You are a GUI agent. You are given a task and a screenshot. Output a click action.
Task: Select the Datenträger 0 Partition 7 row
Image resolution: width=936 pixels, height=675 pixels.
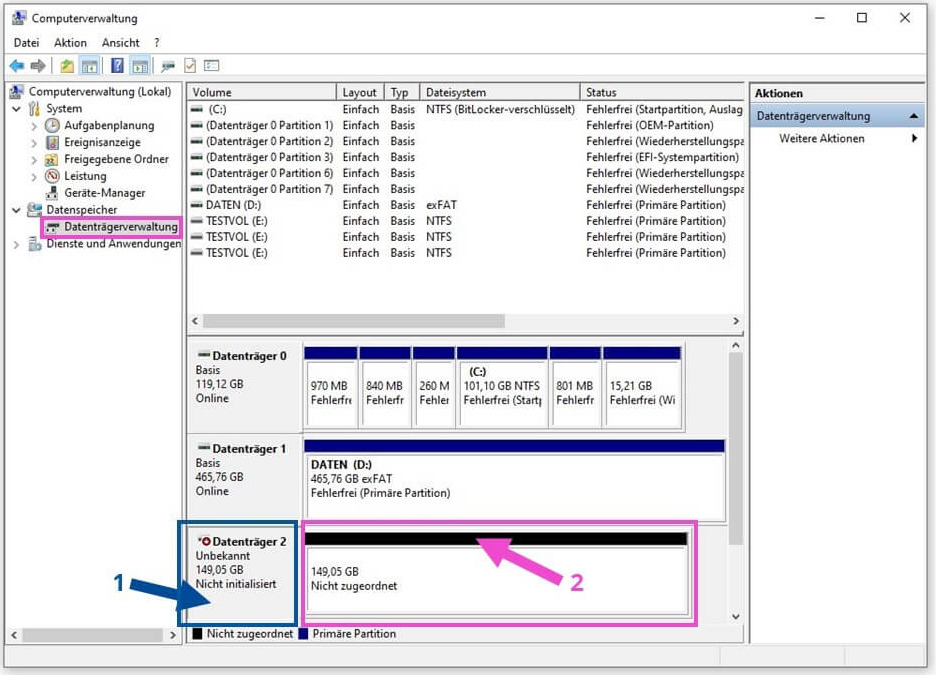click(x=466, y=189)
